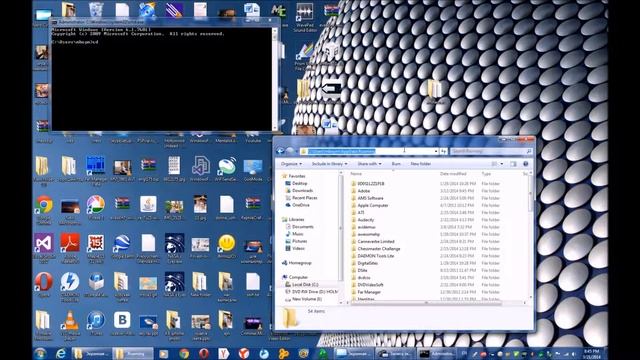Click Burn button in Explorer toolbar
Image resolution: width=640 pixels, height=360 pixels.
396,164
